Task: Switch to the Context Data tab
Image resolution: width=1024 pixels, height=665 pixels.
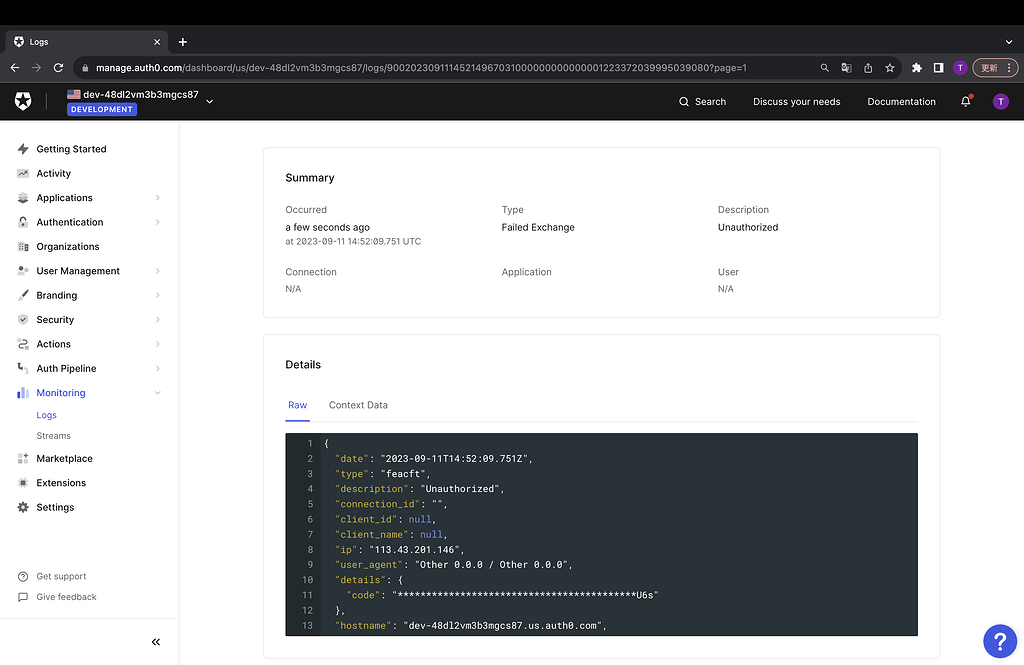Action: (358, 405)
